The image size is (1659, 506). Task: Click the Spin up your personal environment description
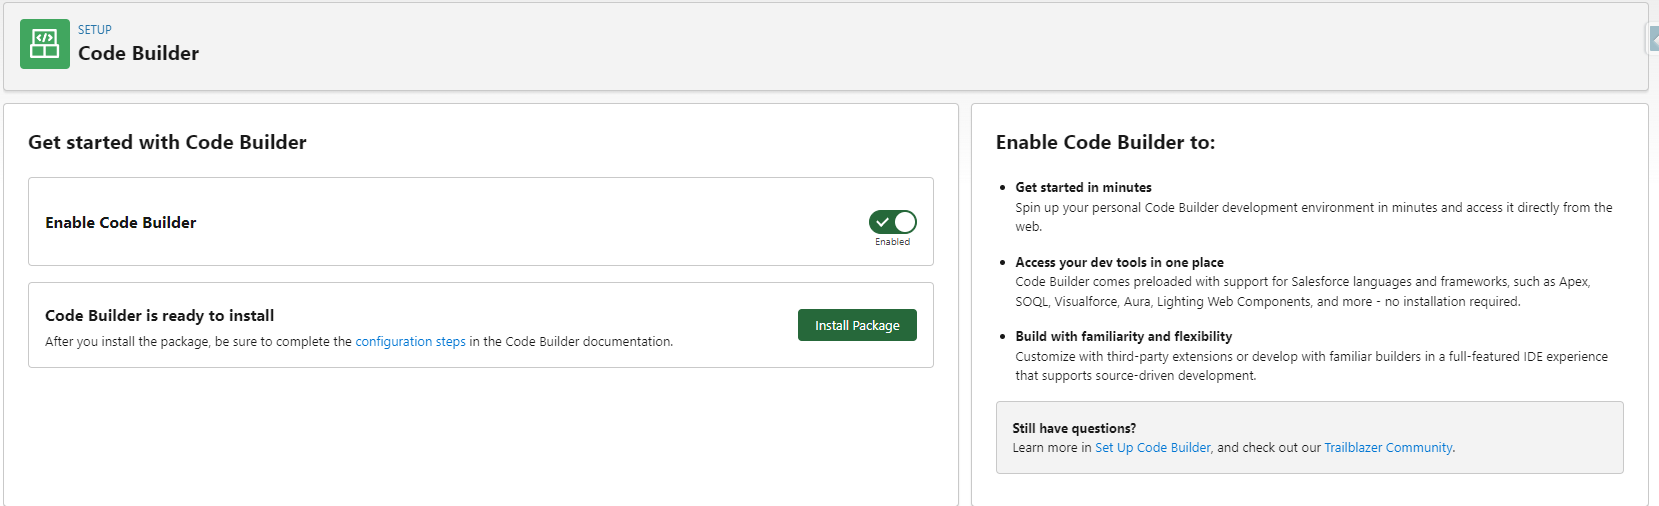pos(1313,208)
